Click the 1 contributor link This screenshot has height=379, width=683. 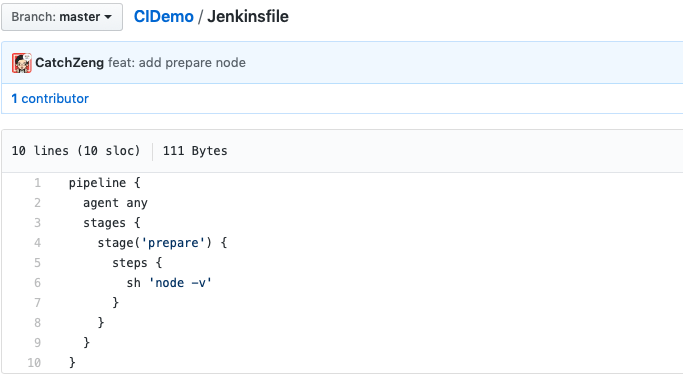pyautogui.click(x=50, y=99)
